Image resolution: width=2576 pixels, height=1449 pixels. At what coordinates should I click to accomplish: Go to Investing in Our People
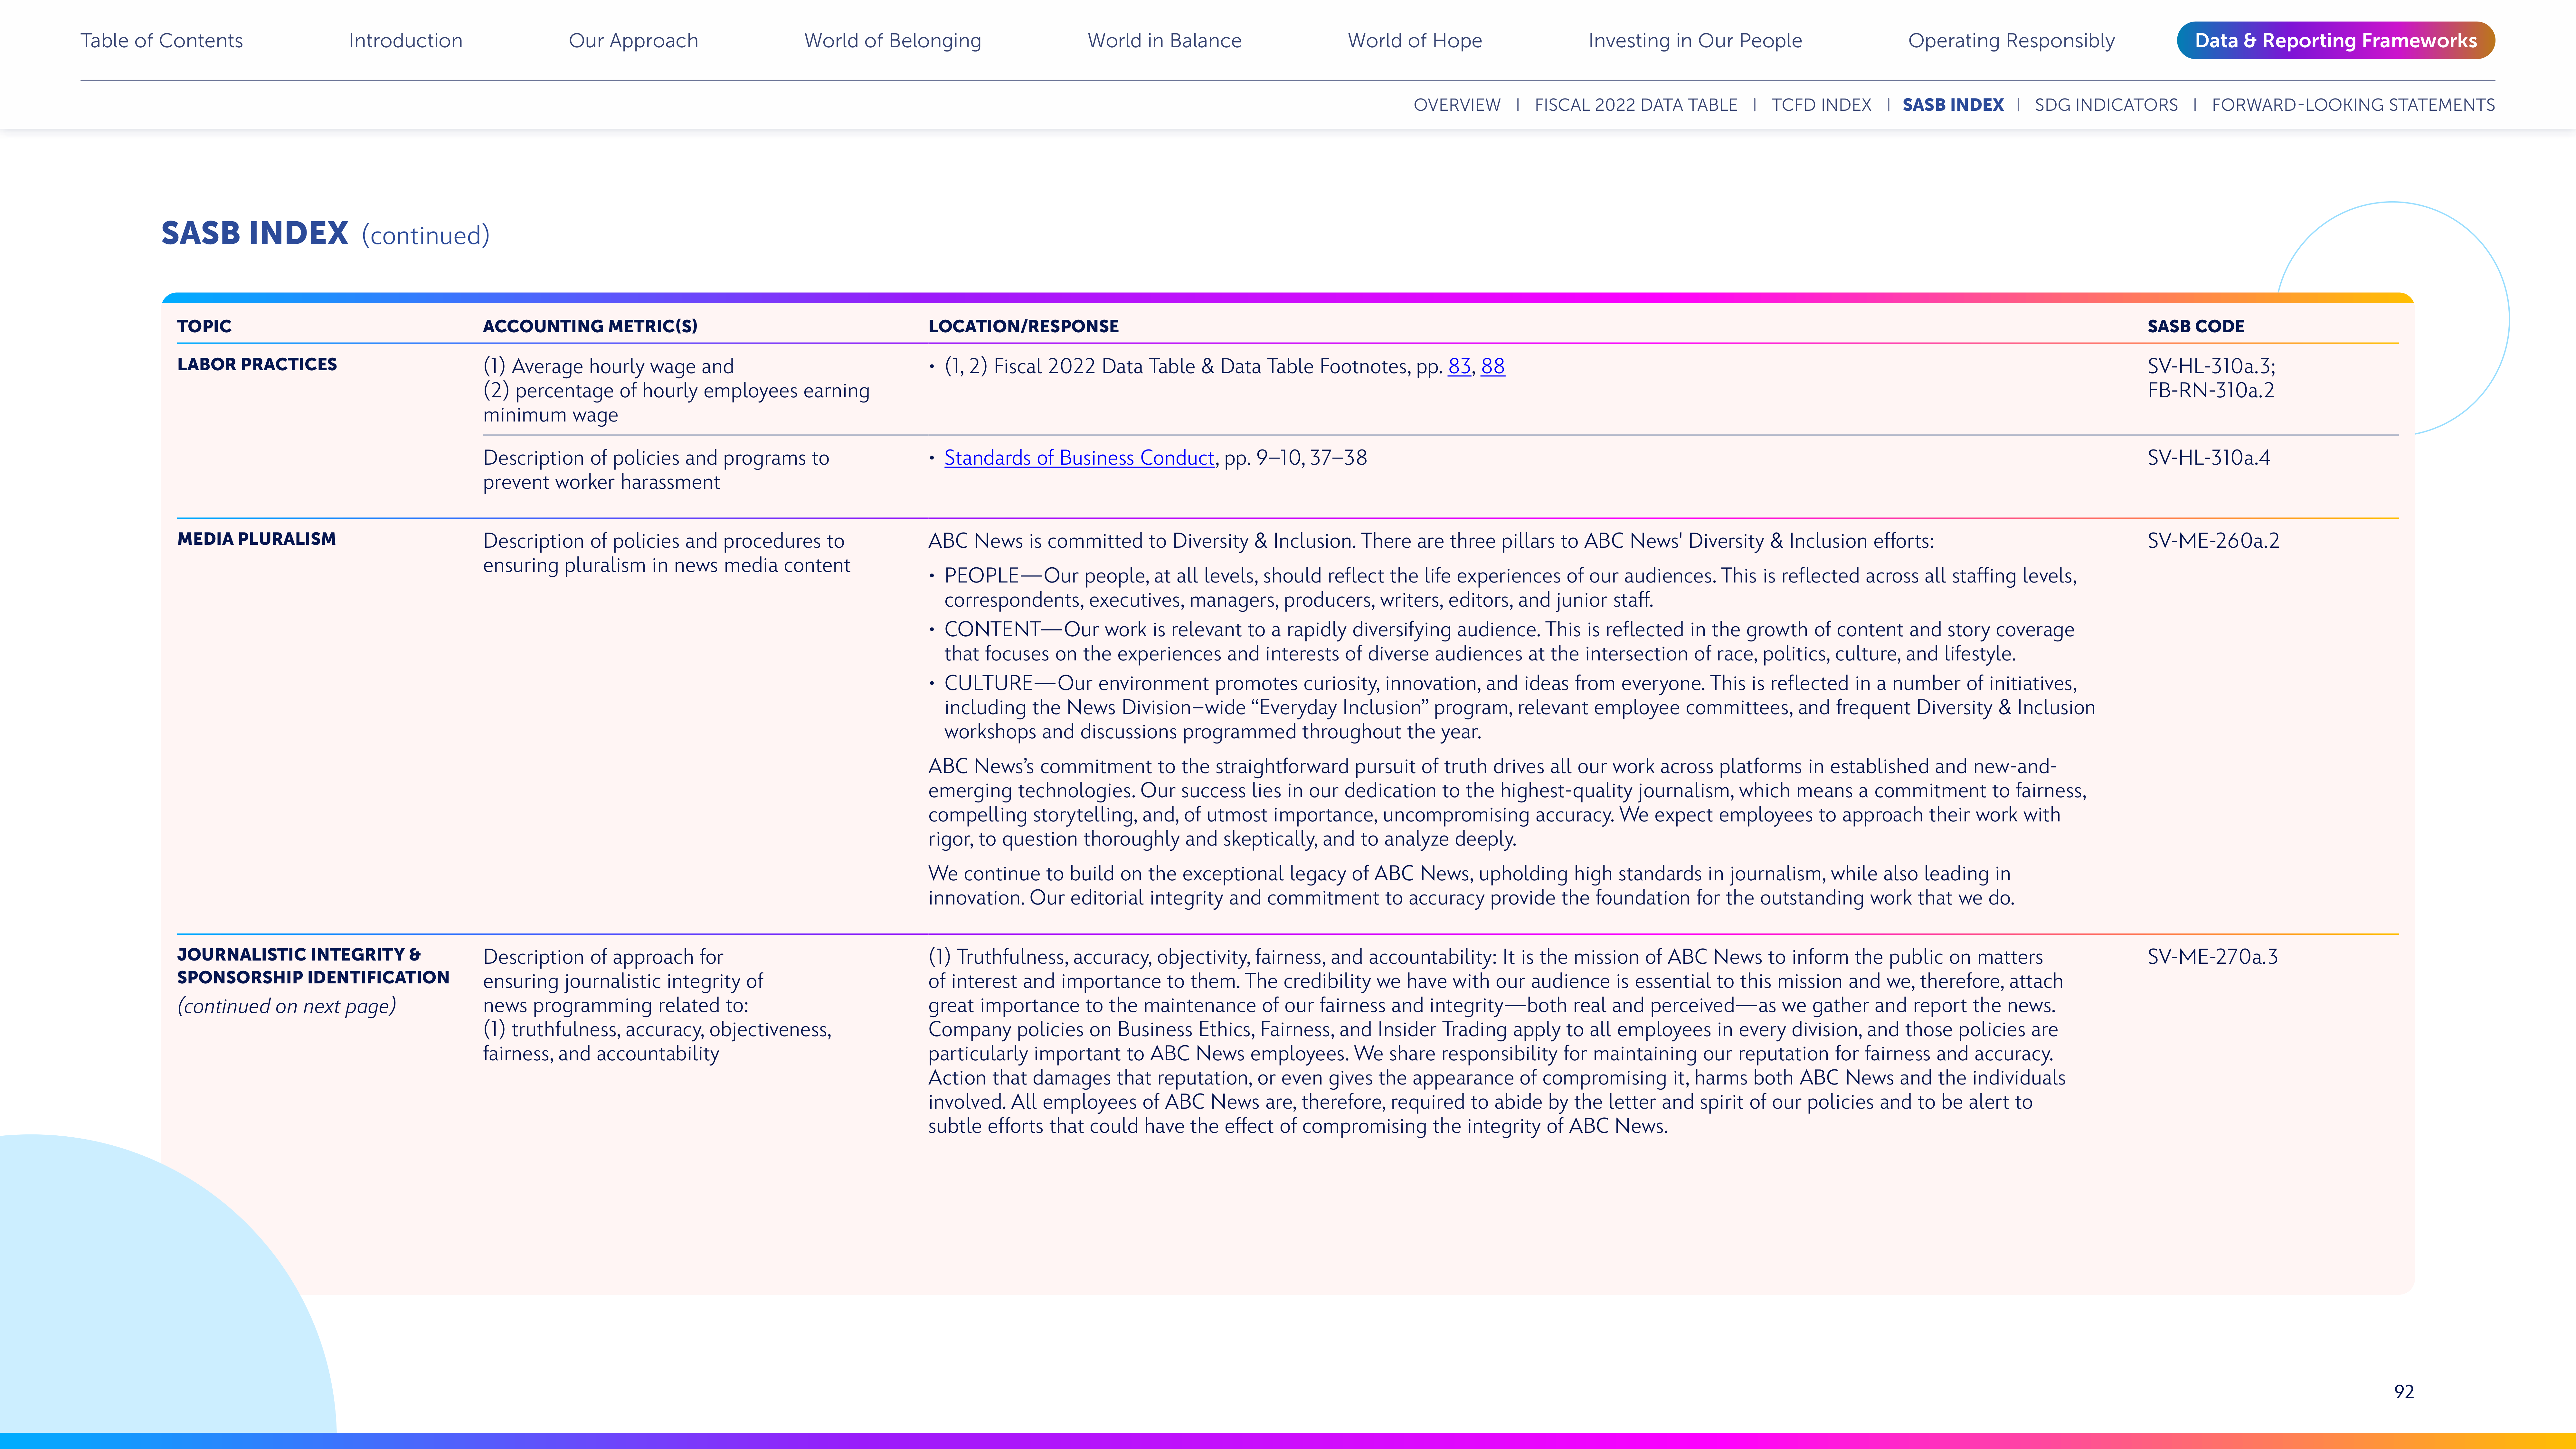point(1695,41)
